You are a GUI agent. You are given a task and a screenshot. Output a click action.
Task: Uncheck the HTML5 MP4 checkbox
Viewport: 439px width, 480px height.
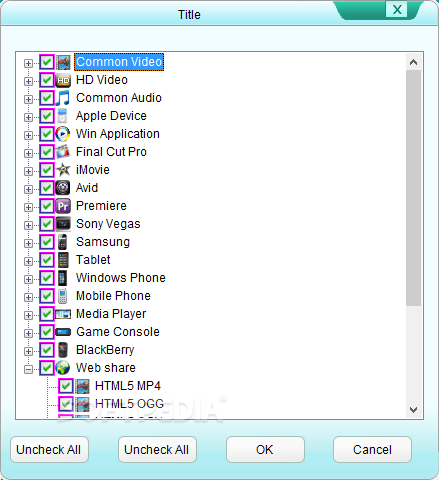(66, 386)
